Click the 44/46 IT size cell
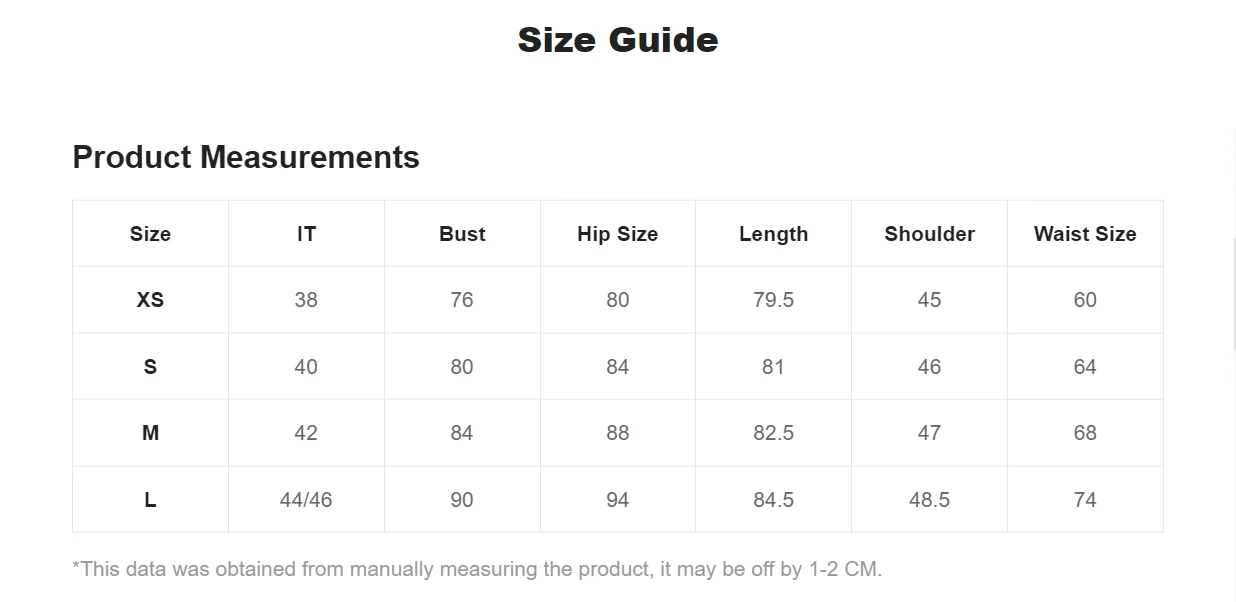 (x=306, y=500)
